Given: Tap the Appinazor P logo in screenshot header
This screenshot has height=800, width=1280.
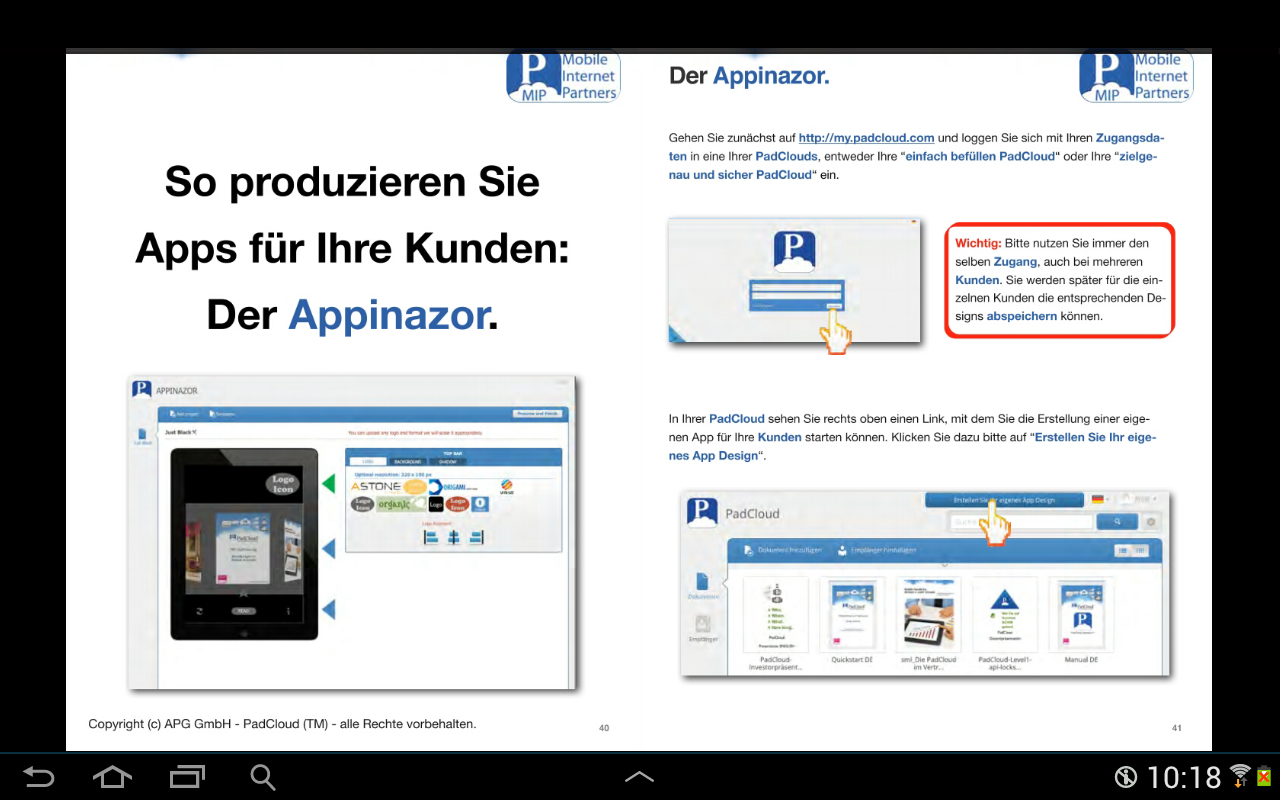Looking at the screenshot, I should tap(142, 390).
